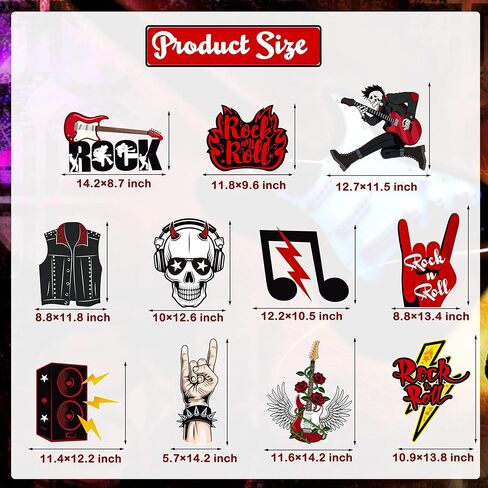
Task: Click the 10.9×13.8 inch size label
Action: coord(433,458)
